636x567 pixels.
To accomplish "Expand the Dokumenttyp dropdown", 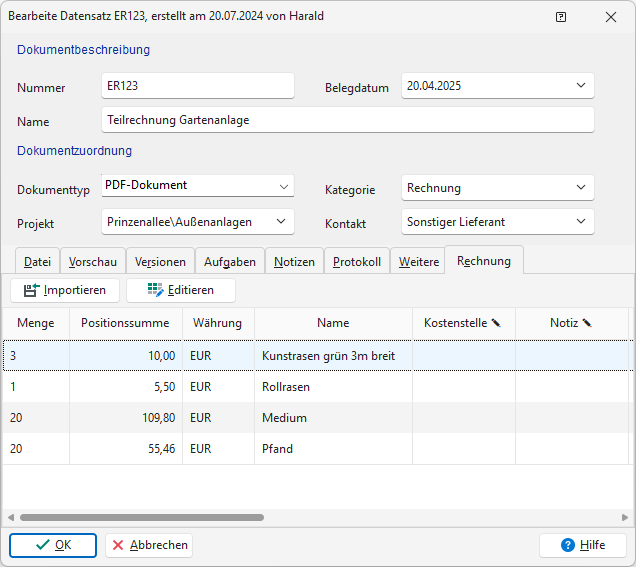I will tap(281, 186).
